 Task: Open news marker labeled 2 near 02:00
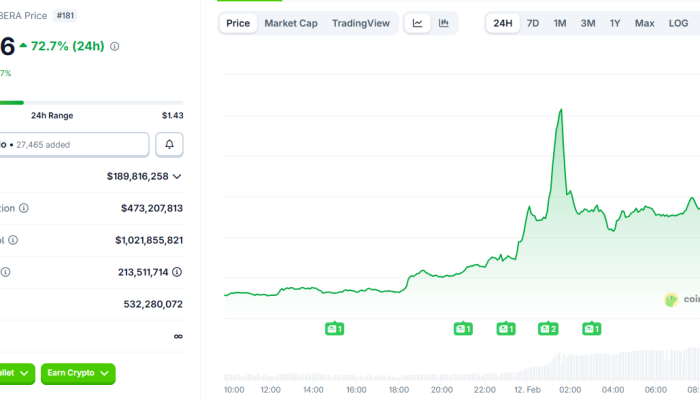pyautogui.click(x=548, y=328)
